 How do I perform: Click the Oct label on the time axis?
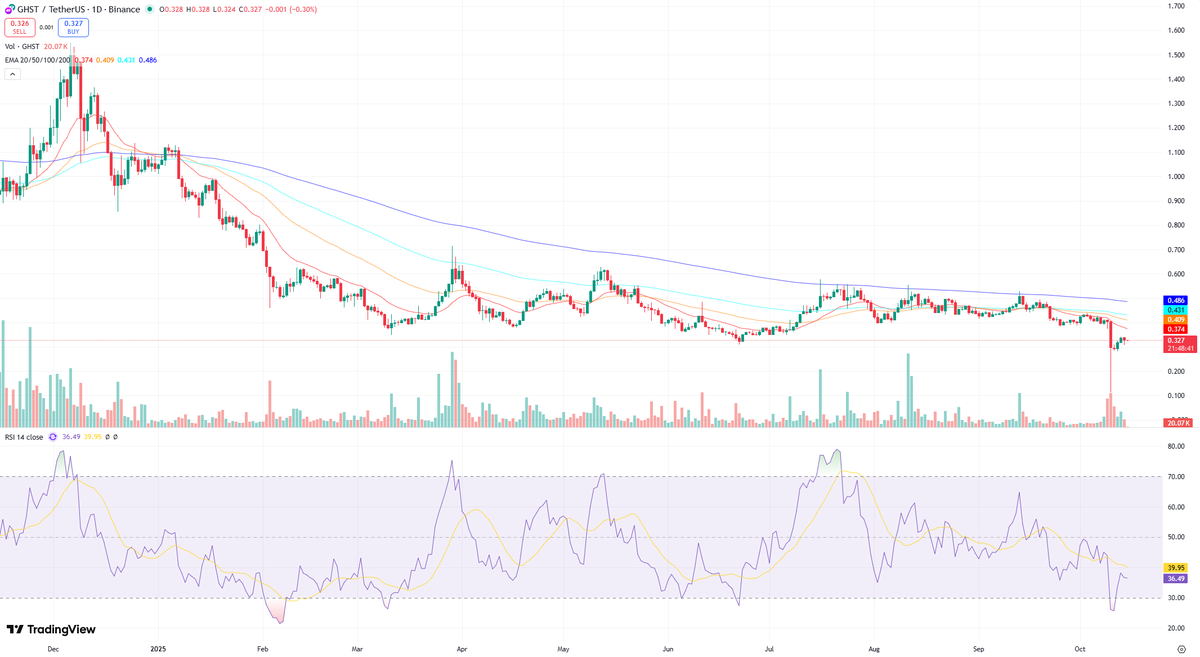tap(1081, 648)
